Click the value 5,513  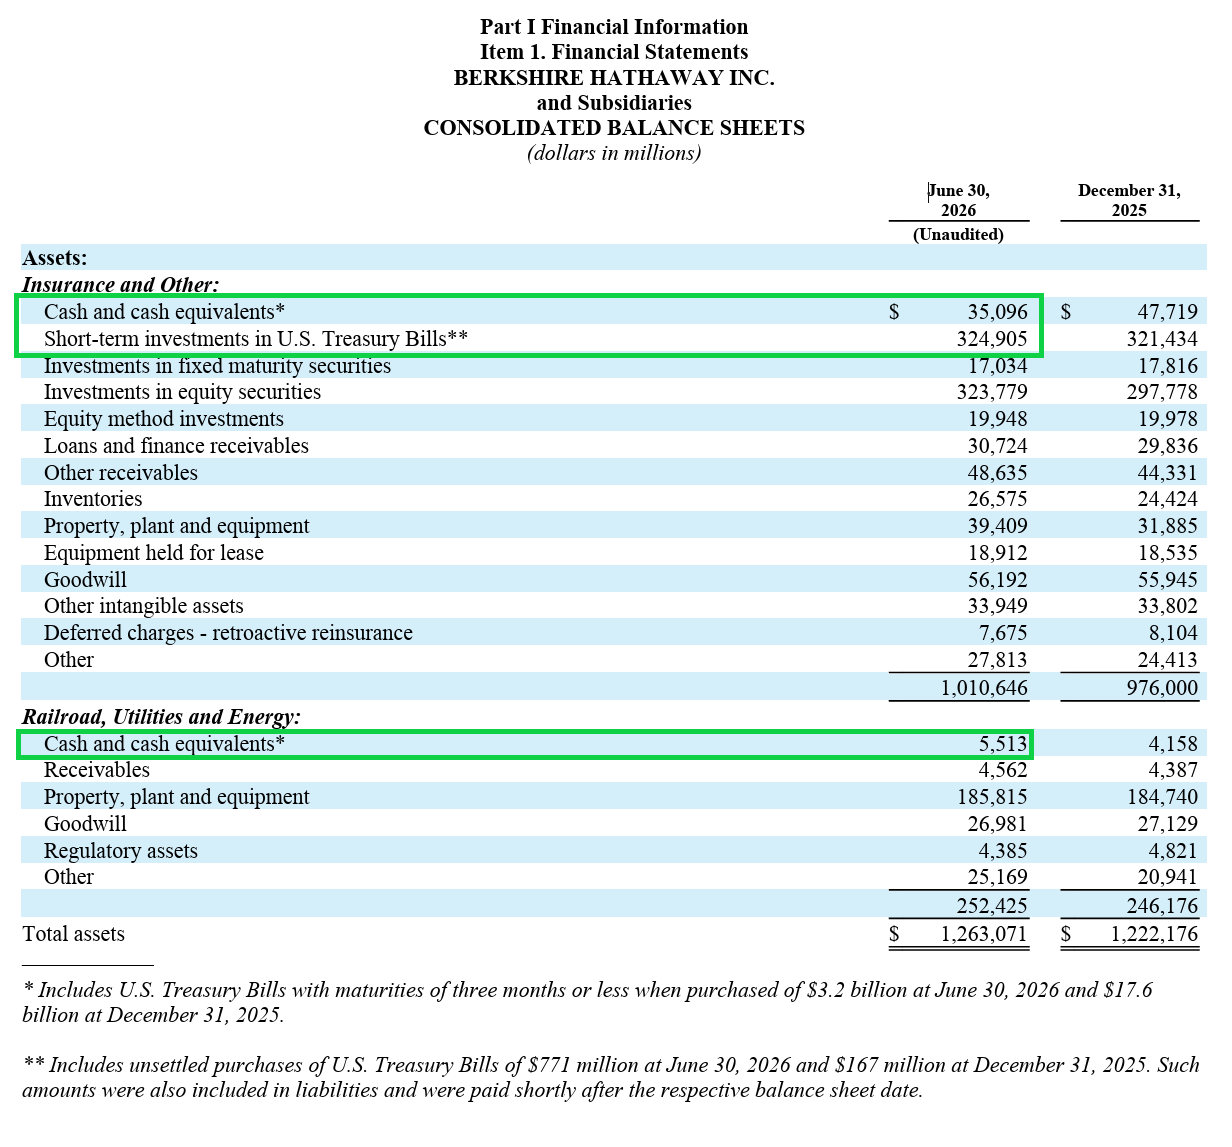(x=1003, y=744)
